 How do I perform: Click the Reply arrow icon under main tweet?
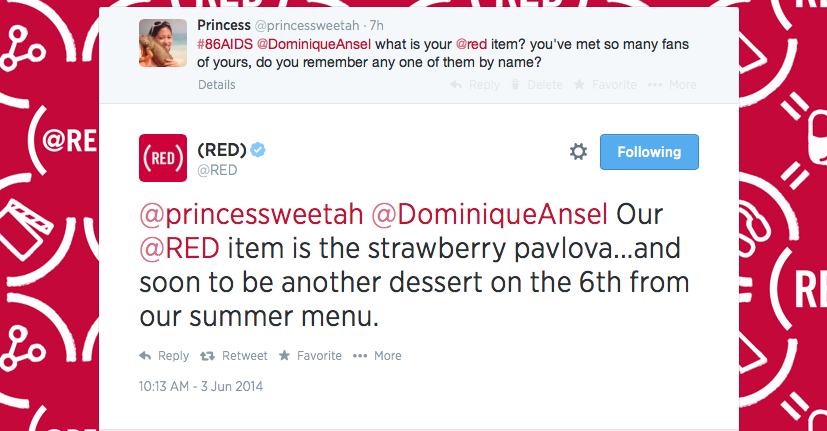click(x=145, y=355)
